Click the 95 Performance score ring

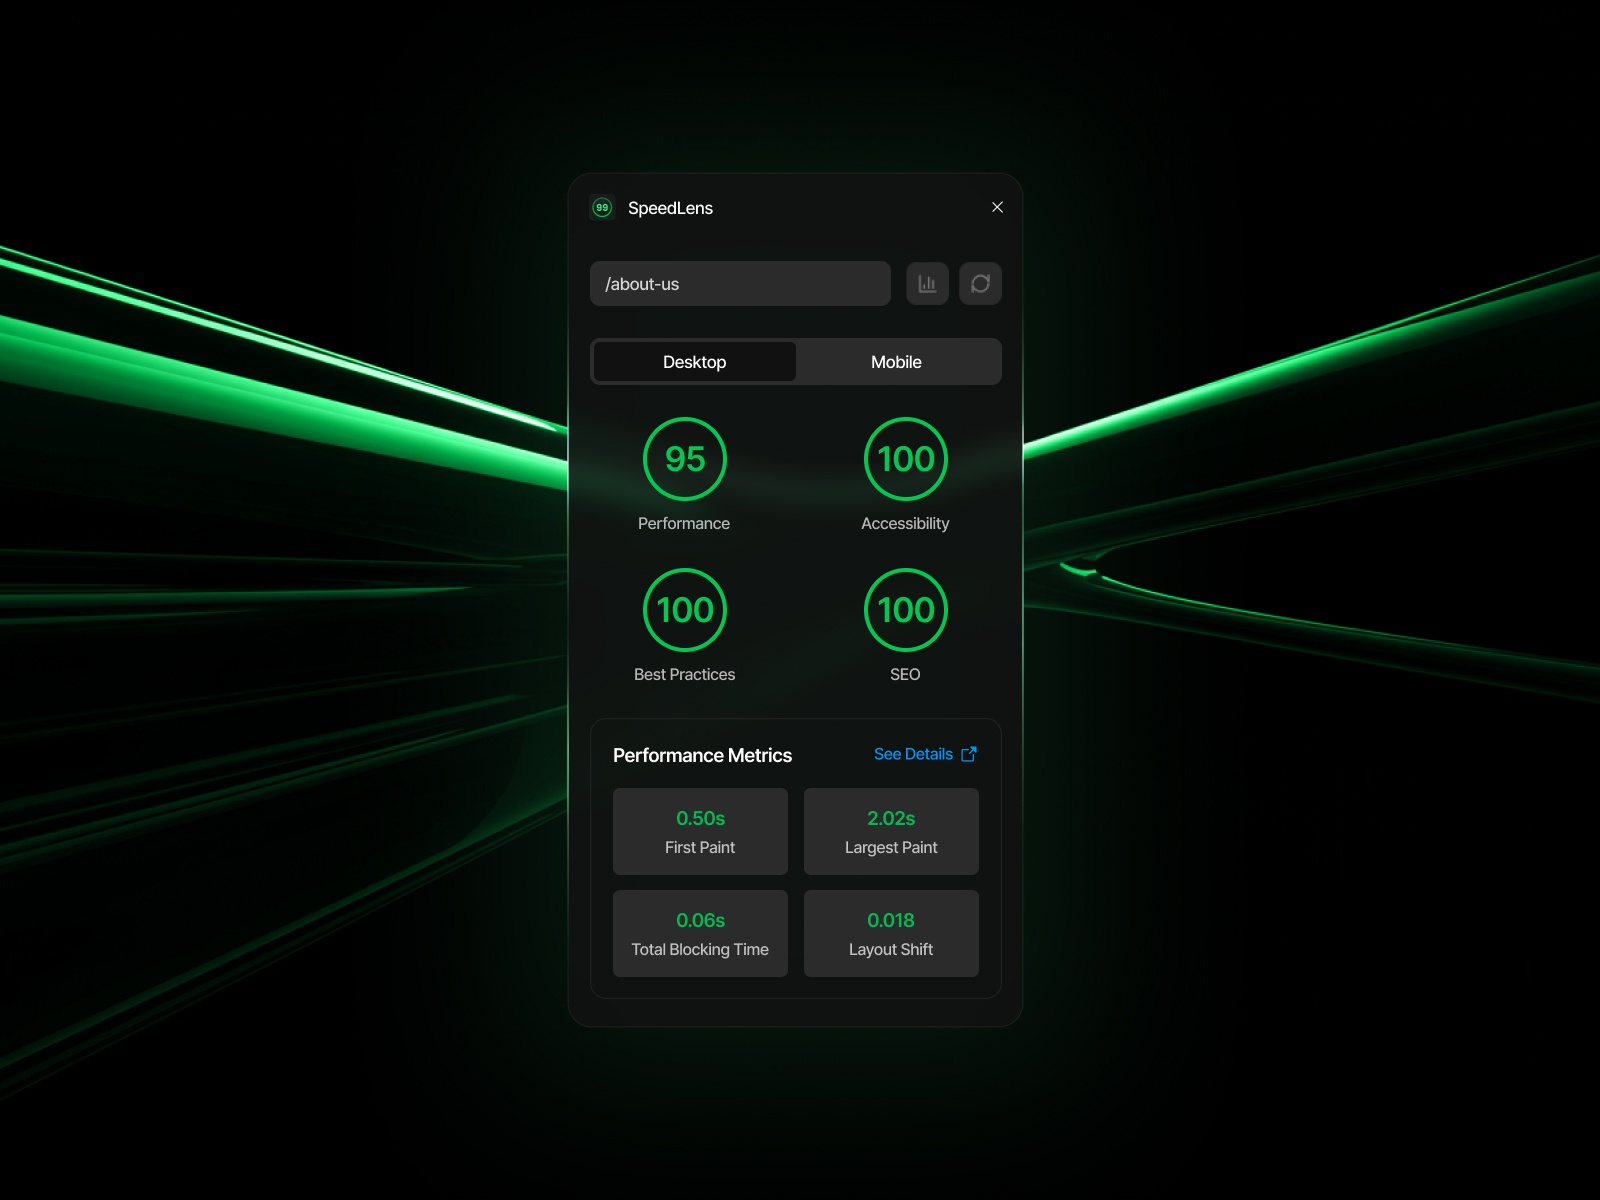tap(684, 459)
